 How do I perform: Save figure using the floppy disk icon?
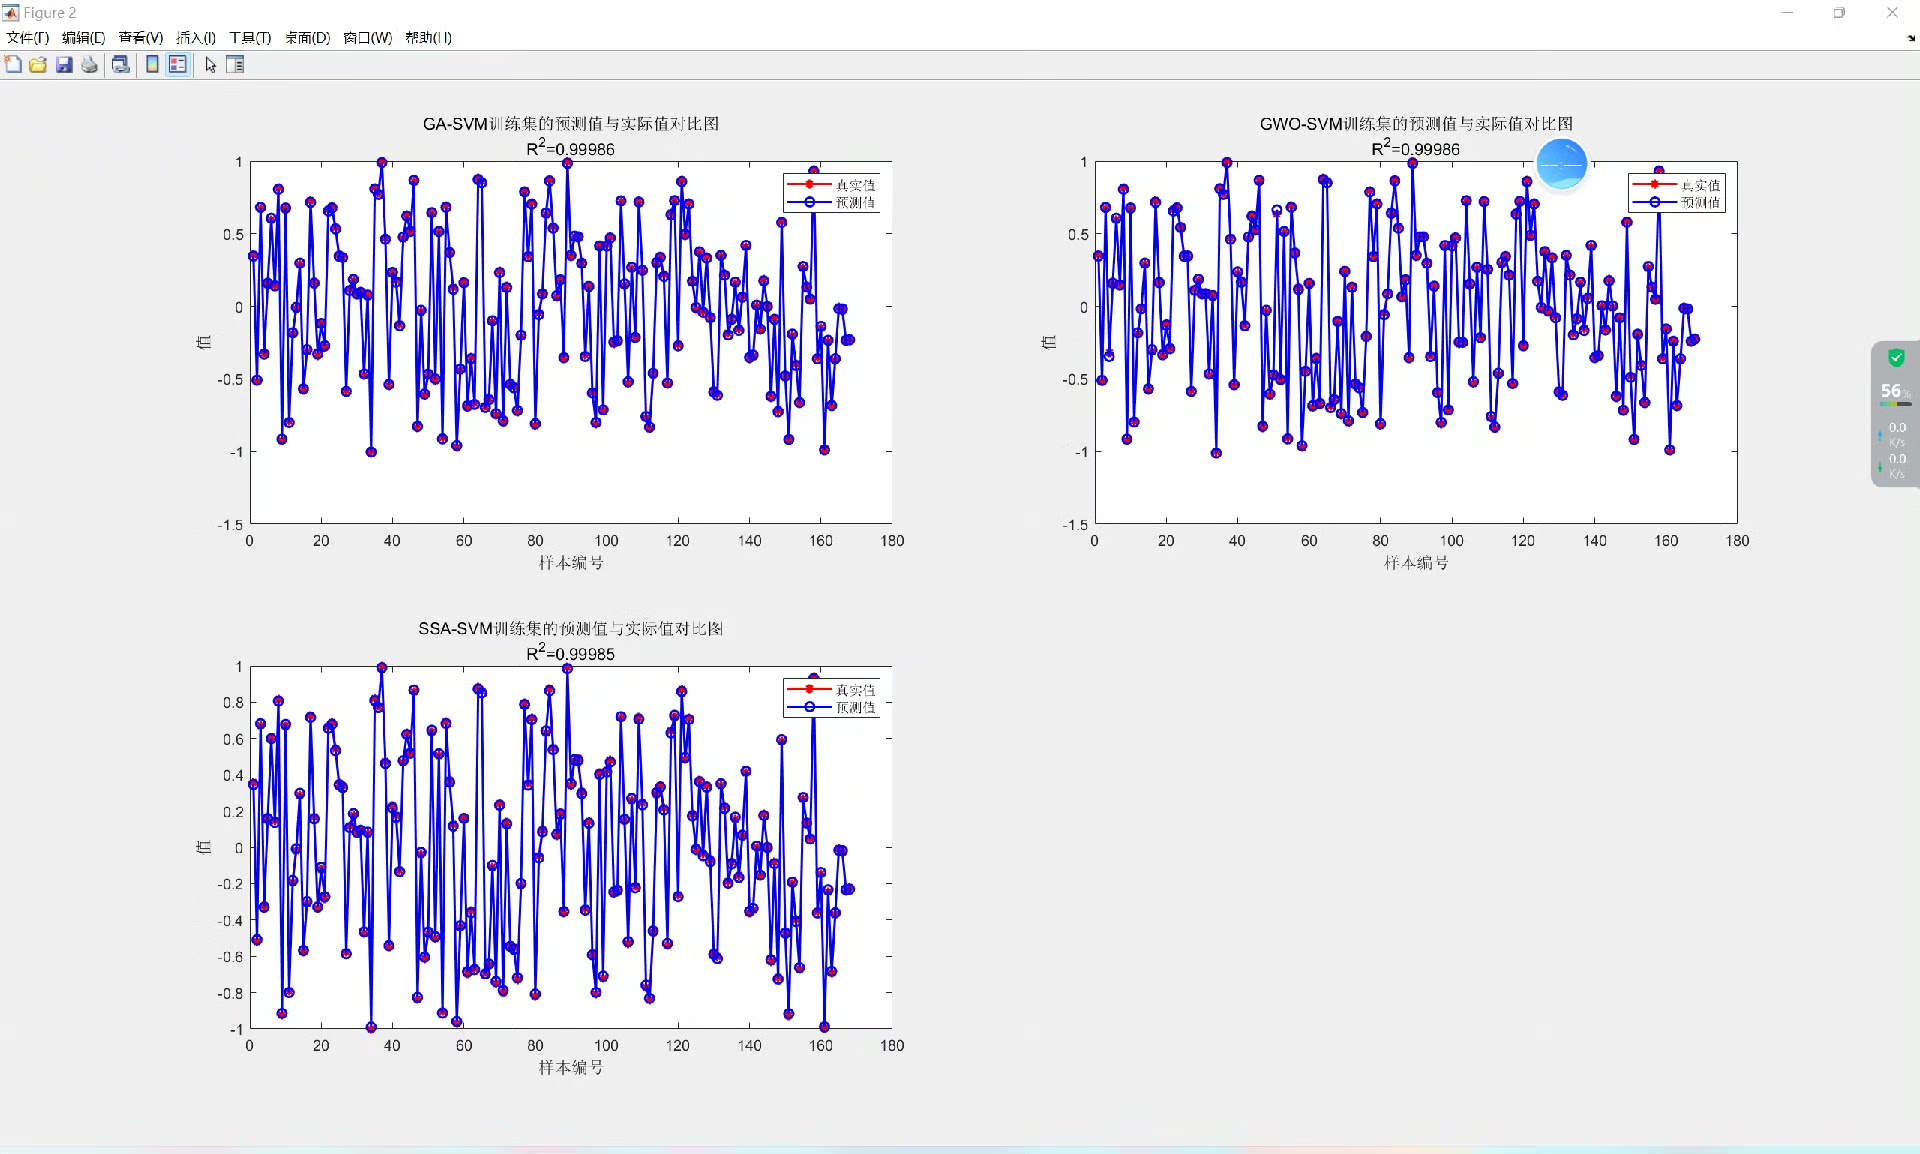click(64, 65)
